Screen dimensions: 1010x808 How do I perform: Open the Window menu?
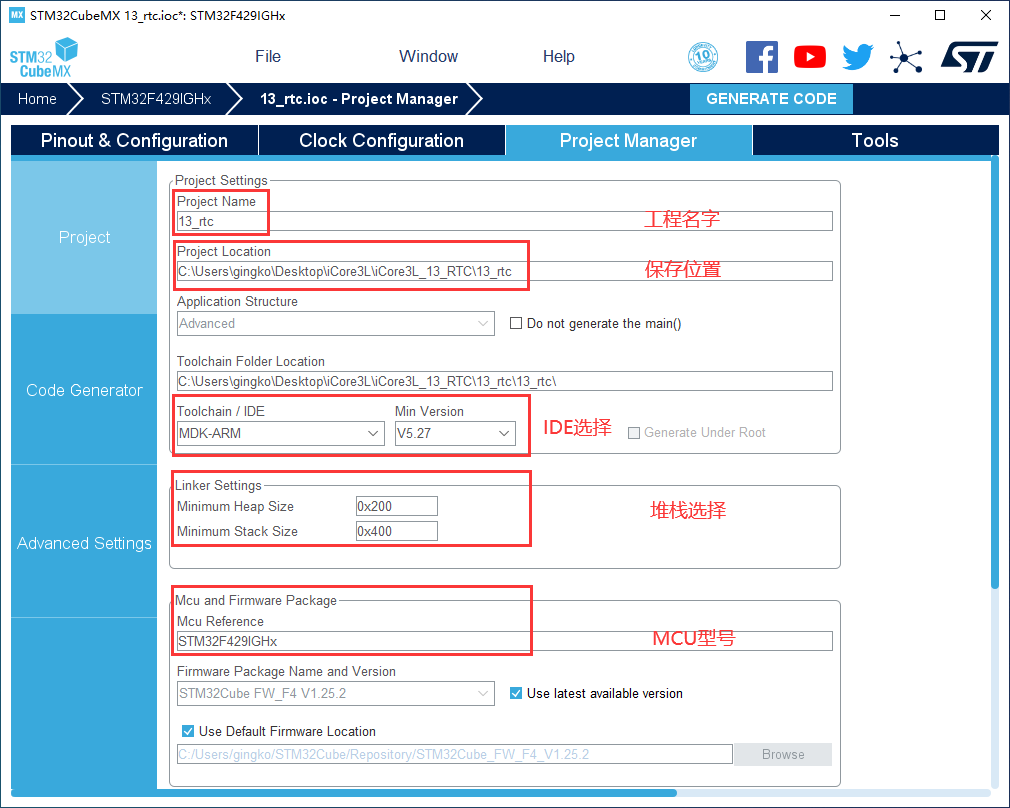pyautogui.click(x=428, y=57)
